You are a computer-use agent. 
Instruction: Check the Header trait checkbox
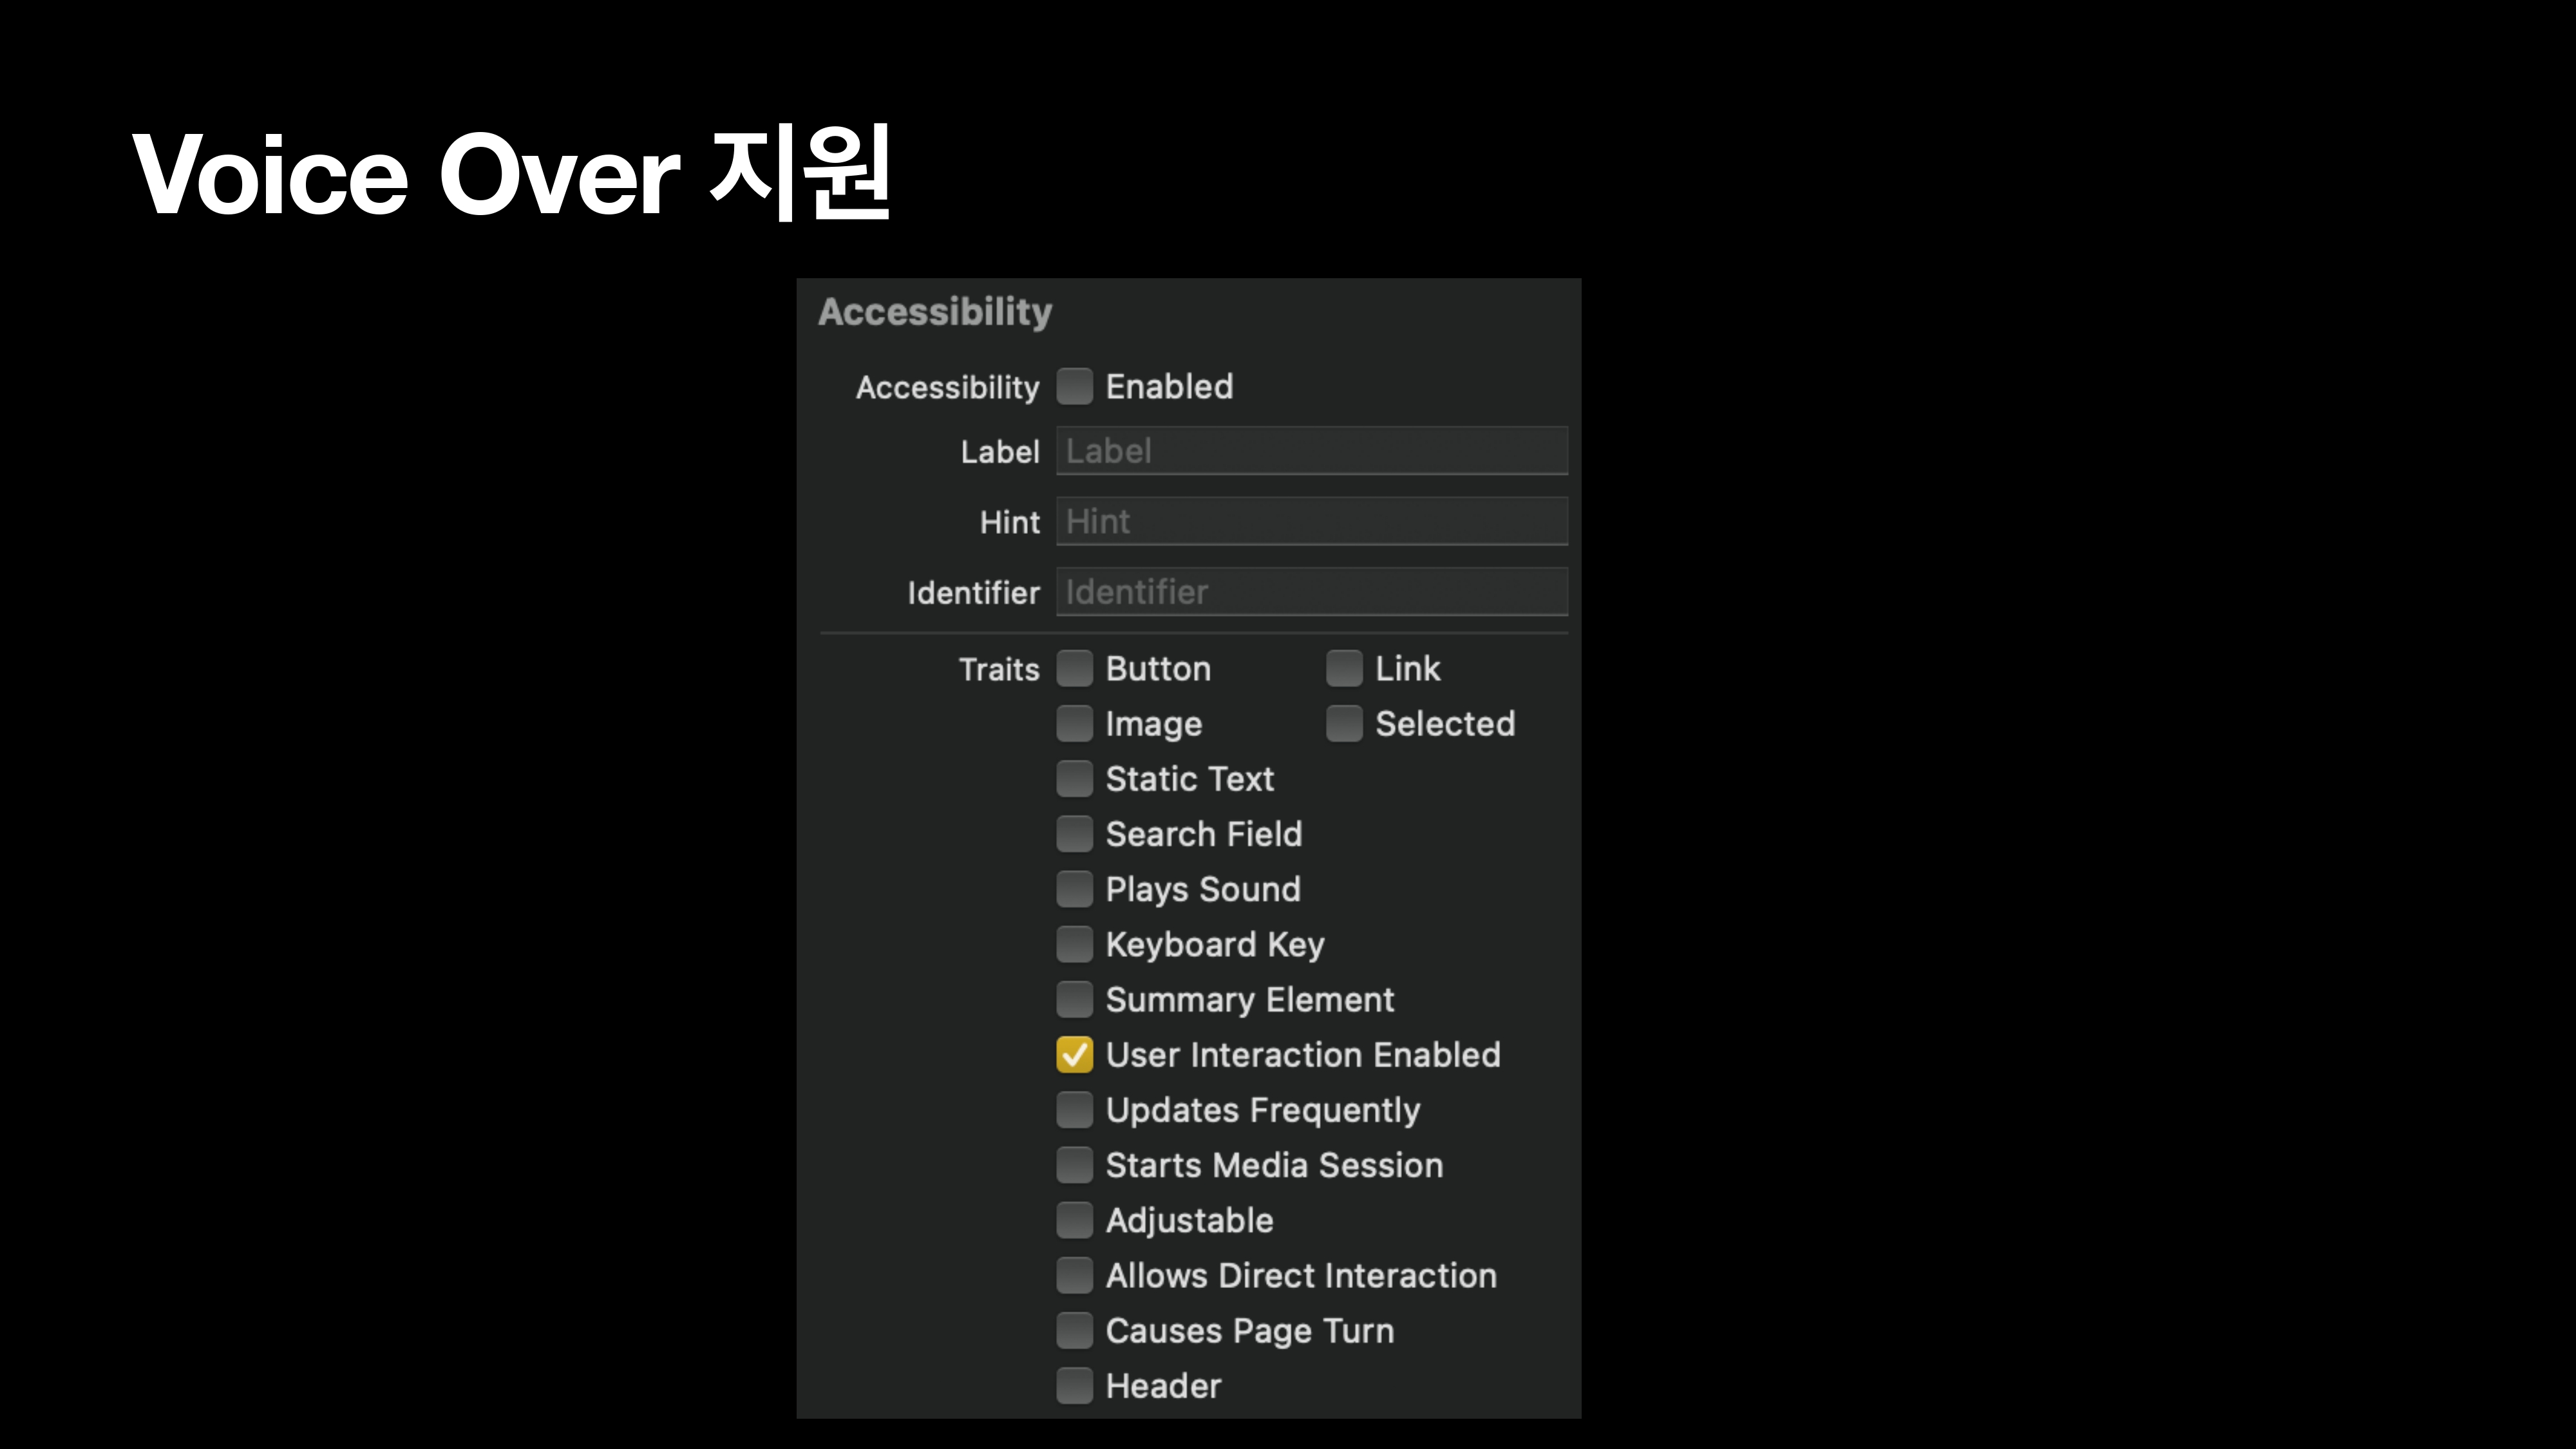[x=1074, y=1386]
